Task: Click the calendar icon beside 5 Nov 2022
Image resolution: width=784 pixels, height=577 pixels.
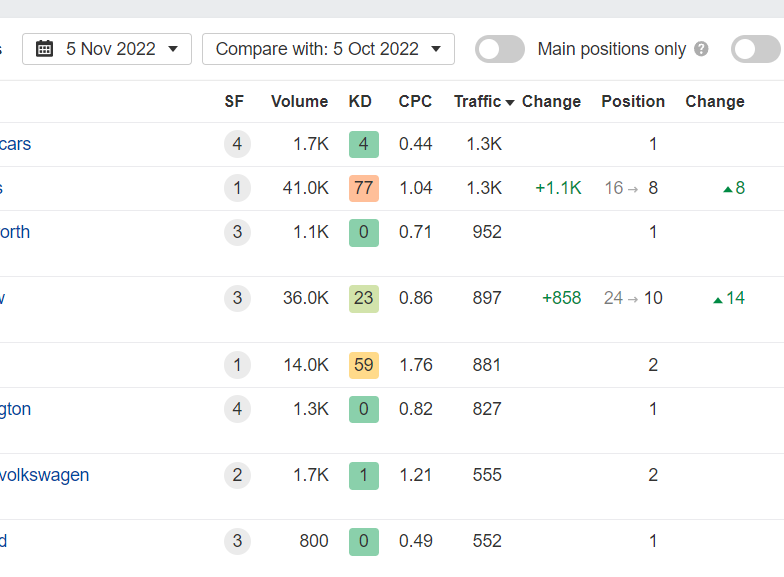Action: (44, 49)
